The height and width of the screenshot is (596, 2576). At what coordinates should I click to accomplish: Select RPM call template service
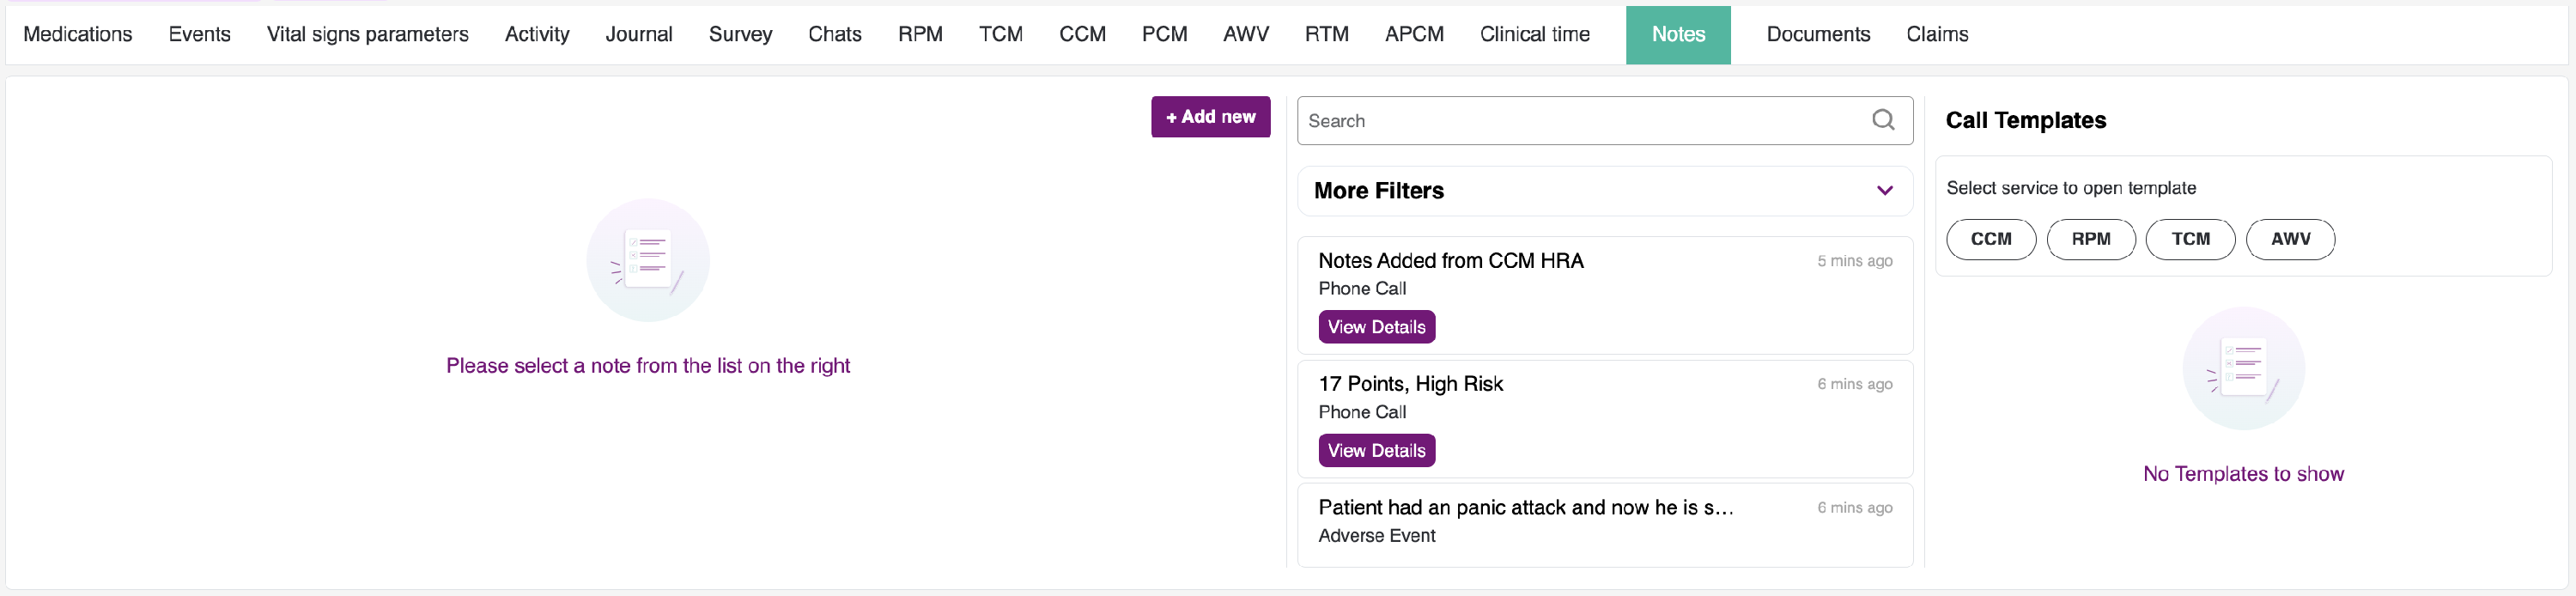(x=2090, y=239)
